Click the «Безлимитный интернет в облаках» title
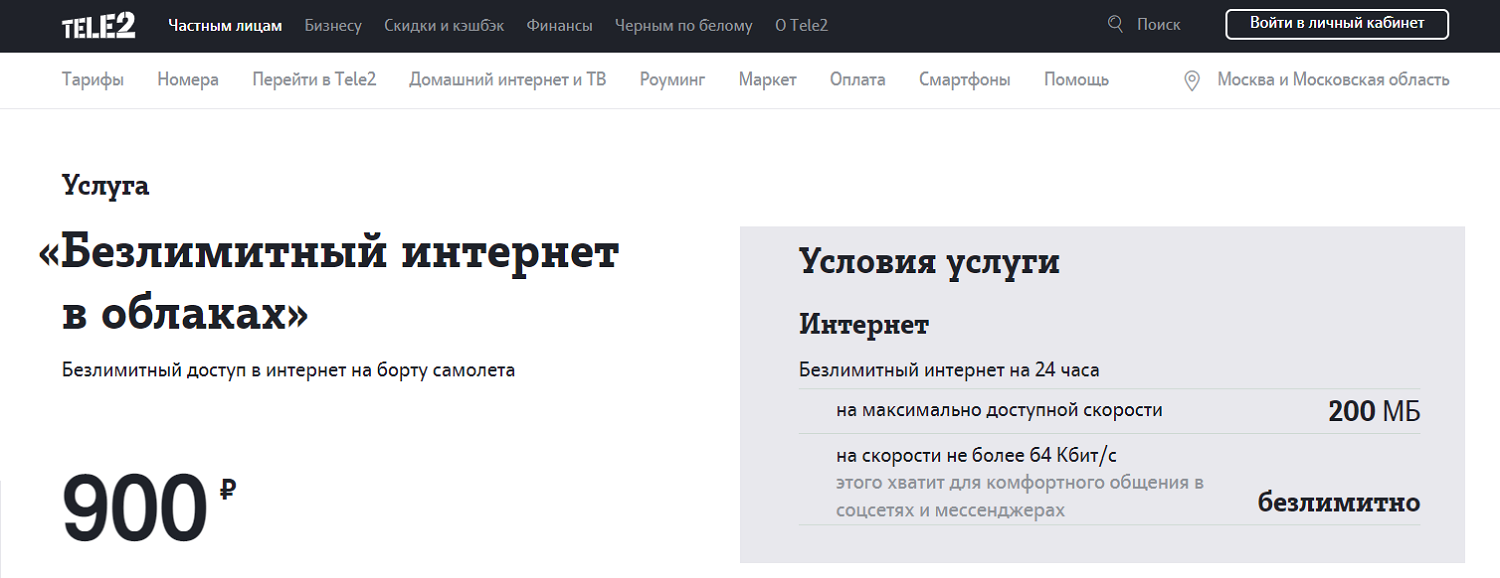 click(x=329, y=284)
